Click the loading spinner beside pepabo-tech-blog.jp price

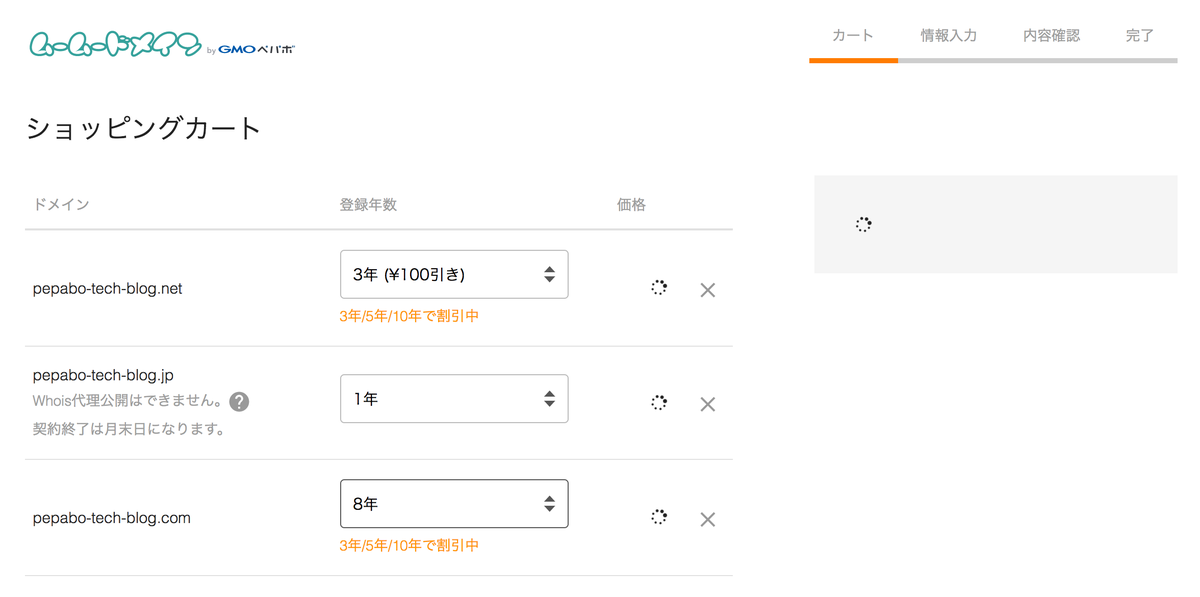659,403
